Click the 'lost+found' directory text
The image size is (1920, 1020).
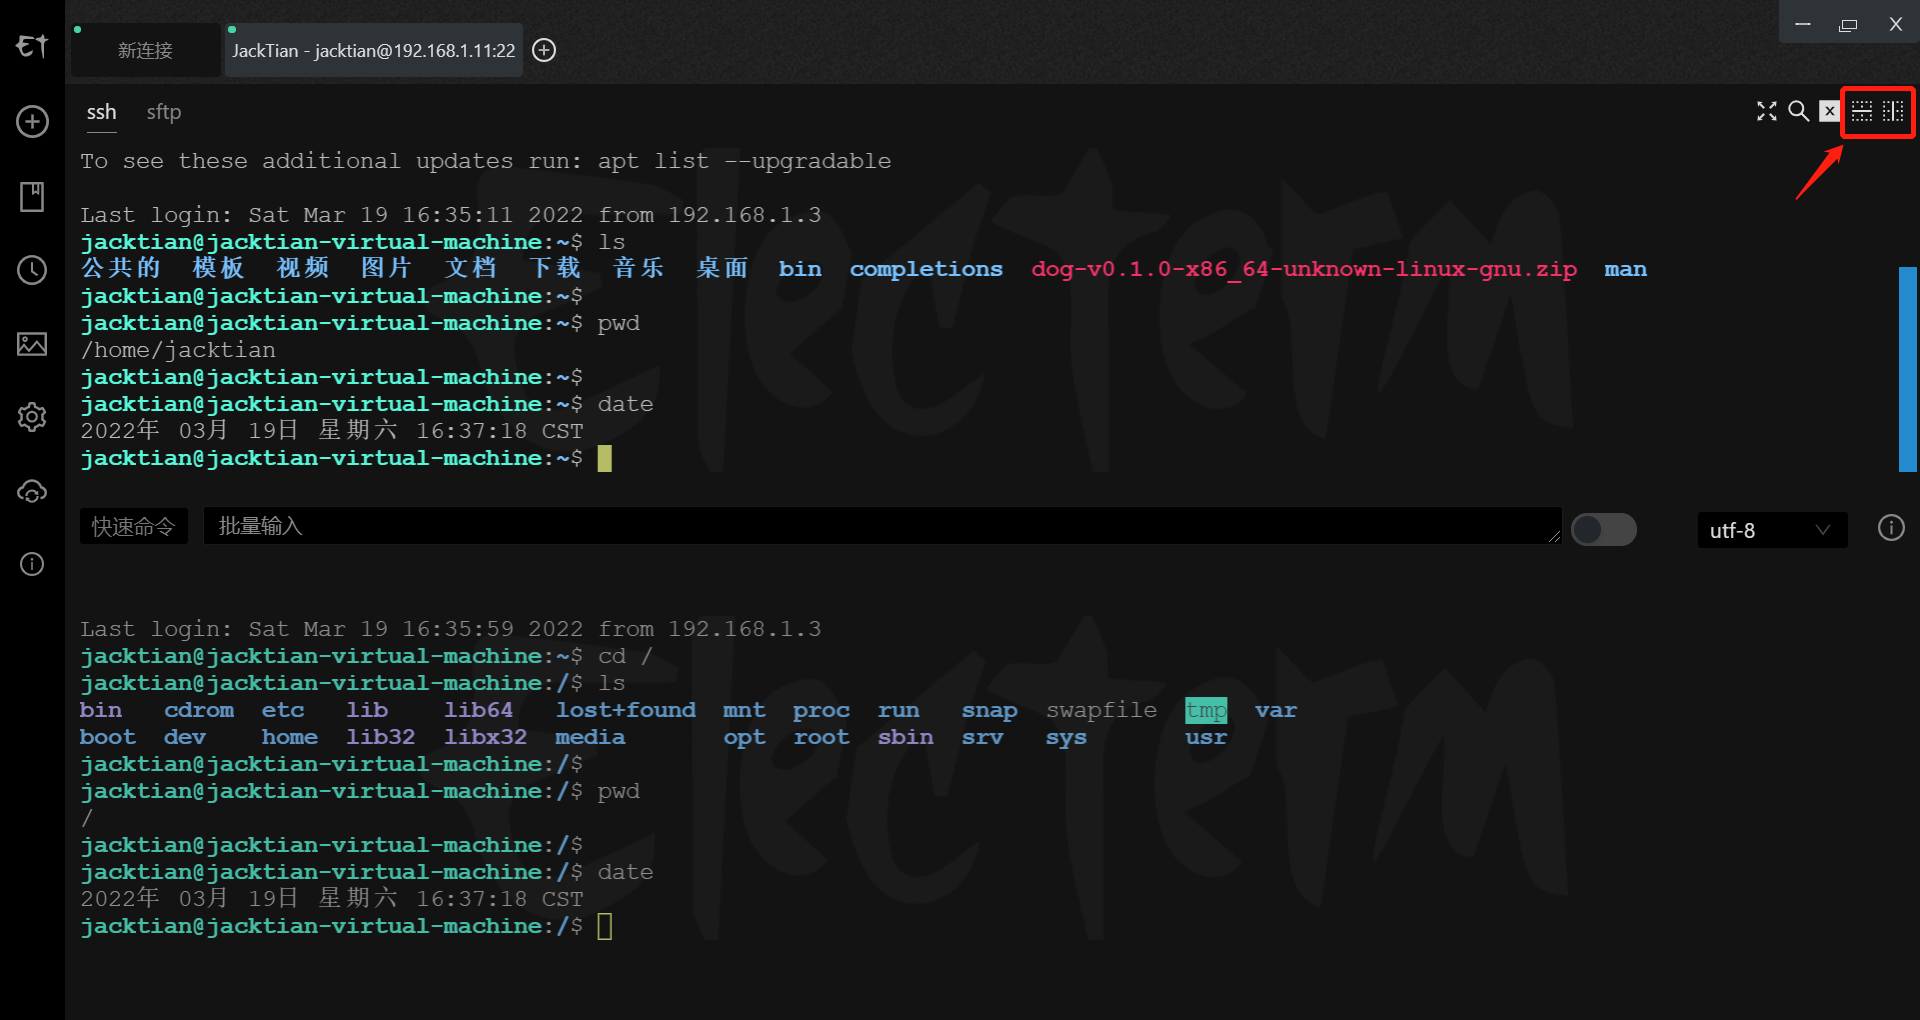pyautogui.click(x=626, y=710)
